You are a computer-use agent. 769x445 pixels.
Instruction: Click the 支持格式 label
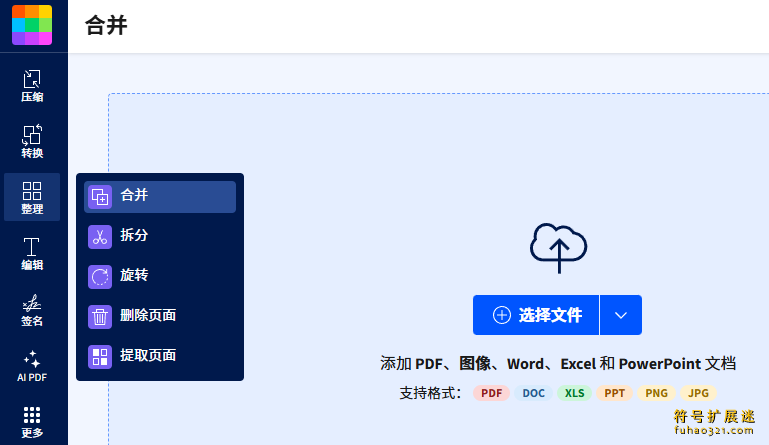click(431, 393)
